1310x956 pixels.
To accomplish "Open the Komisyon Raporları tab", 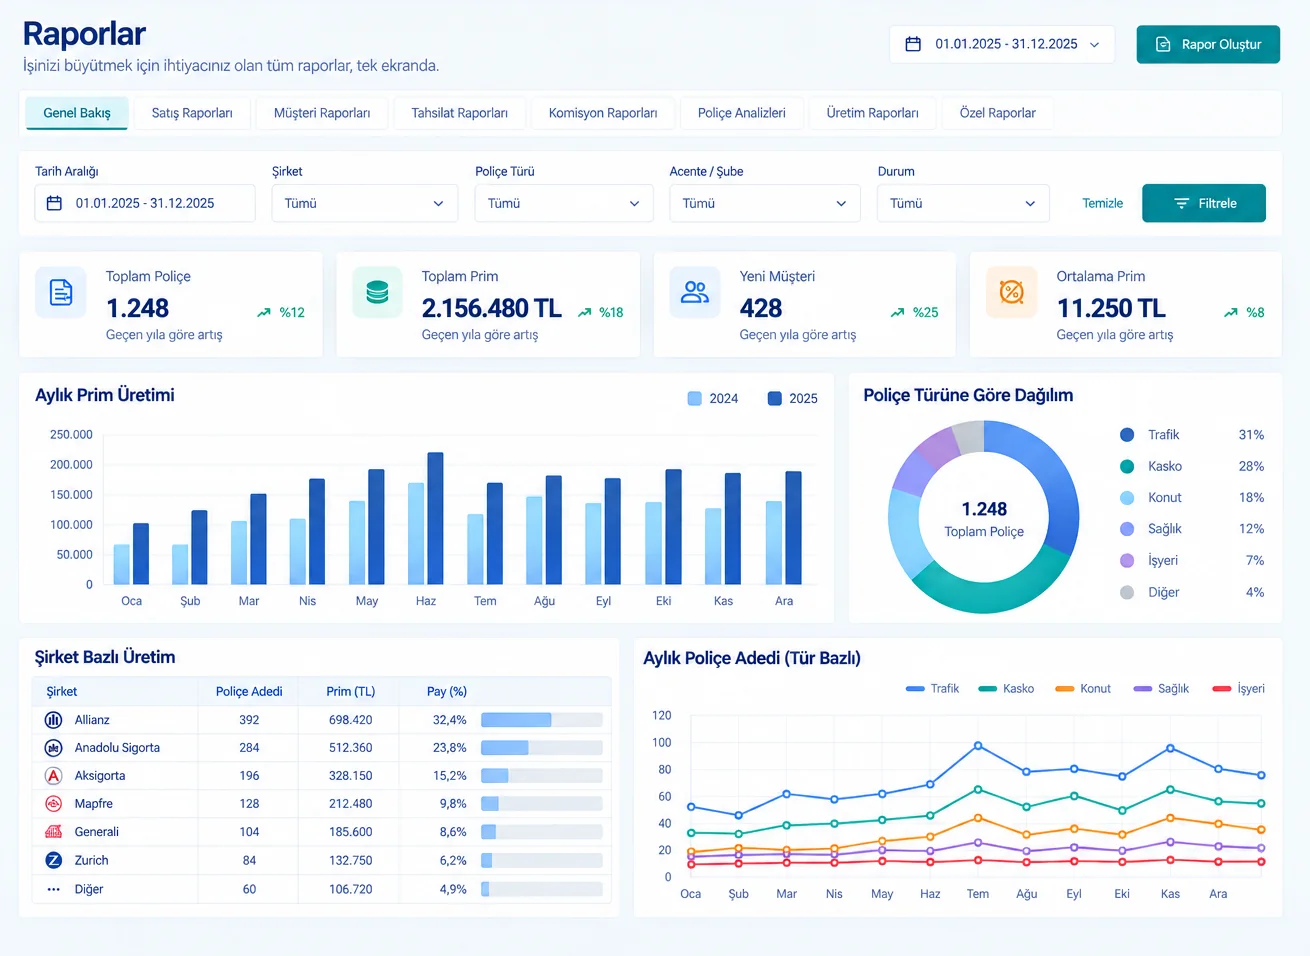I will pyautogui.click(x=603, y=113).
